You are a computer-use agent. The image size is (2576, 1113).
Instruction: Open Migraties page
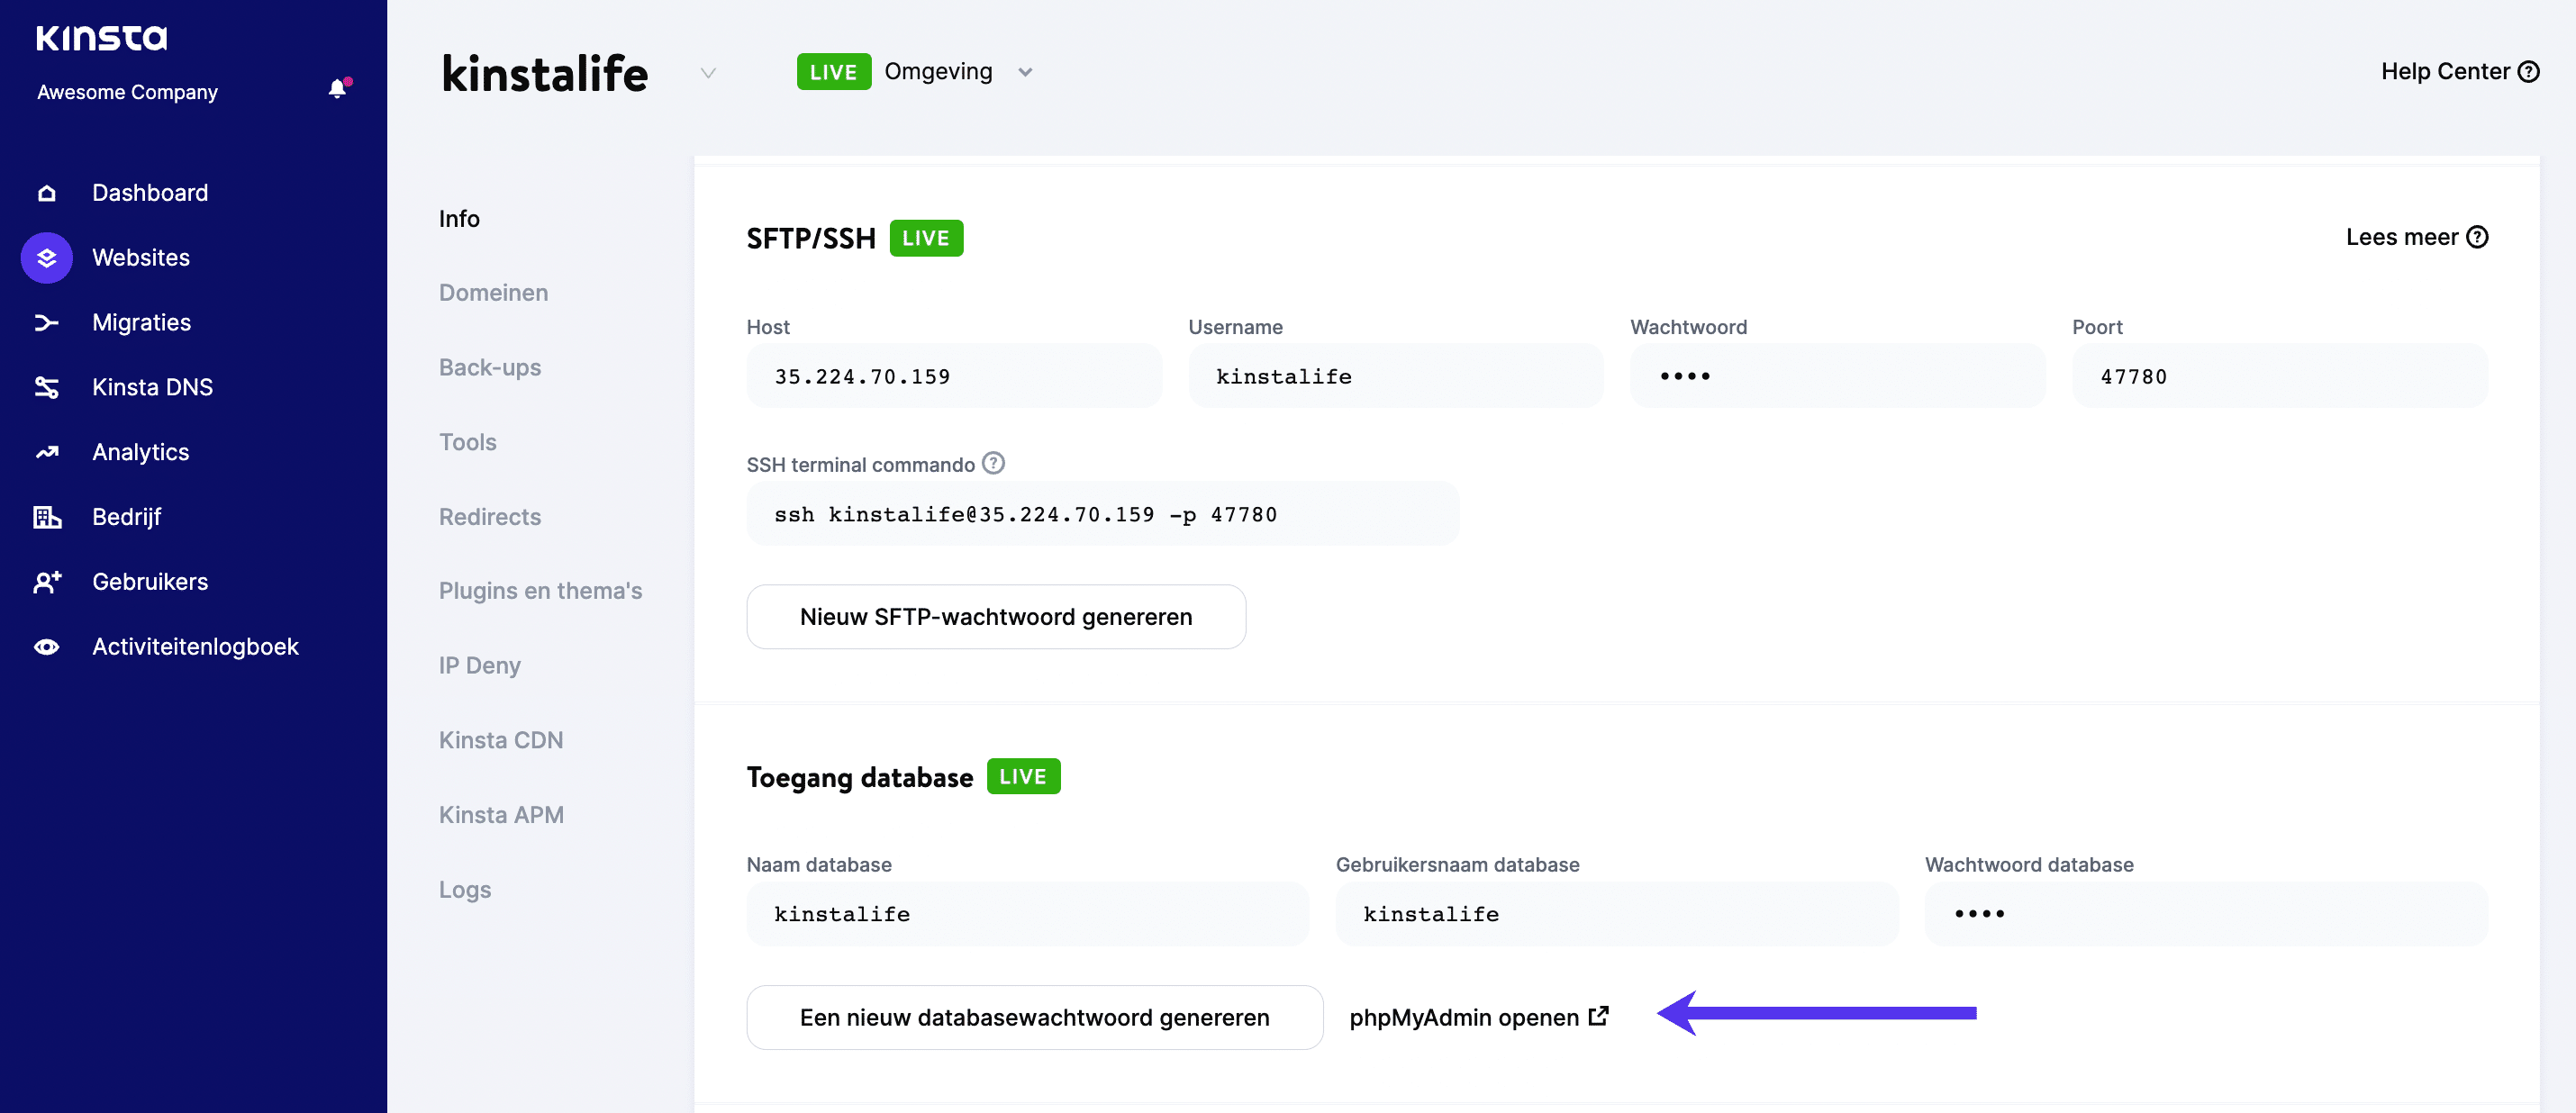[x=141, y=323]
